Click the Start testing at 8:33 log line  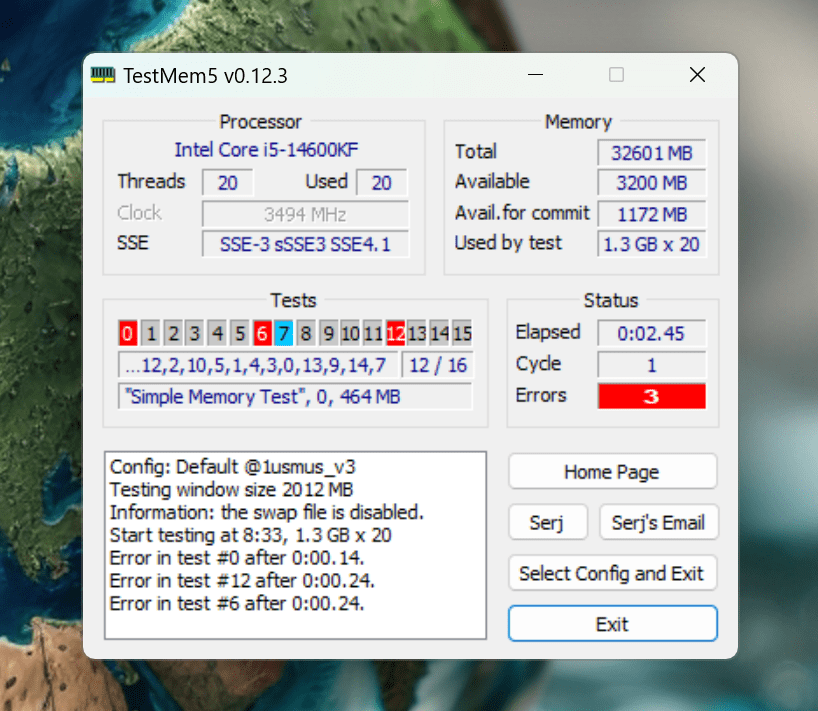pyautogui.click(x=251, y=535)
